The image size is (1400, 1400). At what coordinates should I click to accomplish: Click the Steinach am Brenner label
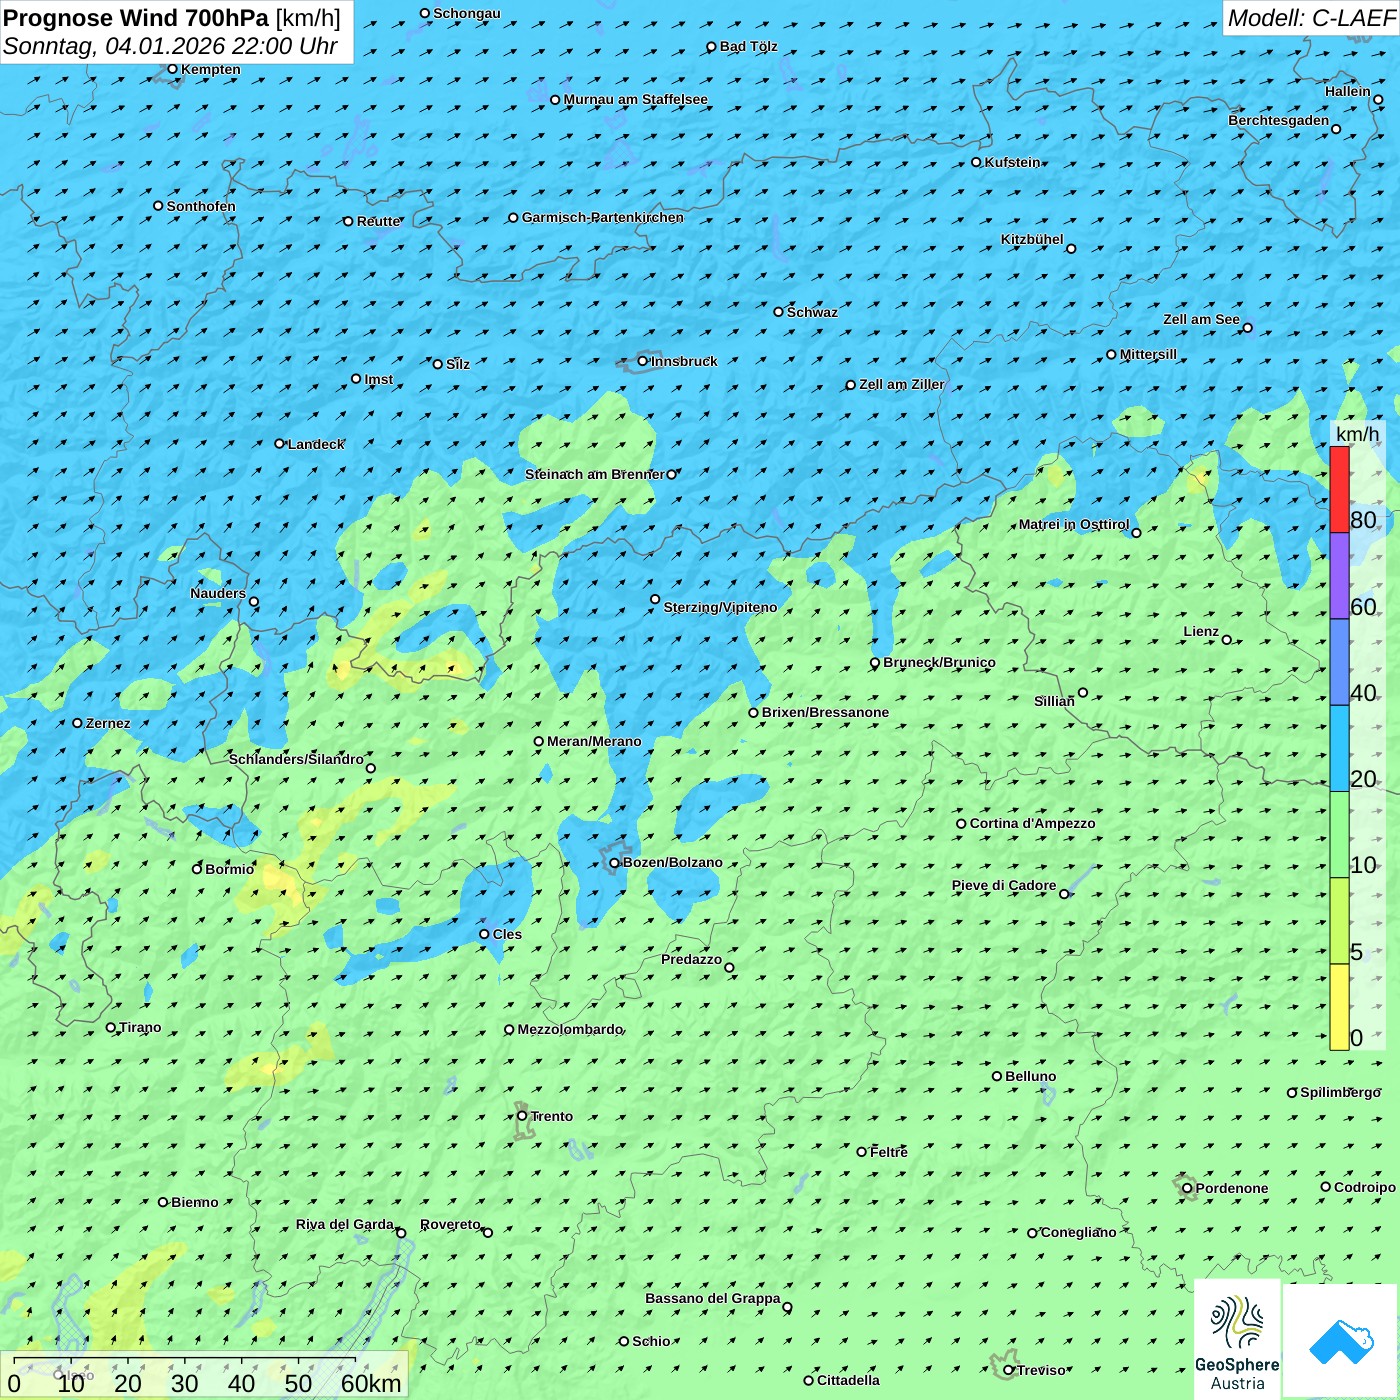click(594, 474)
